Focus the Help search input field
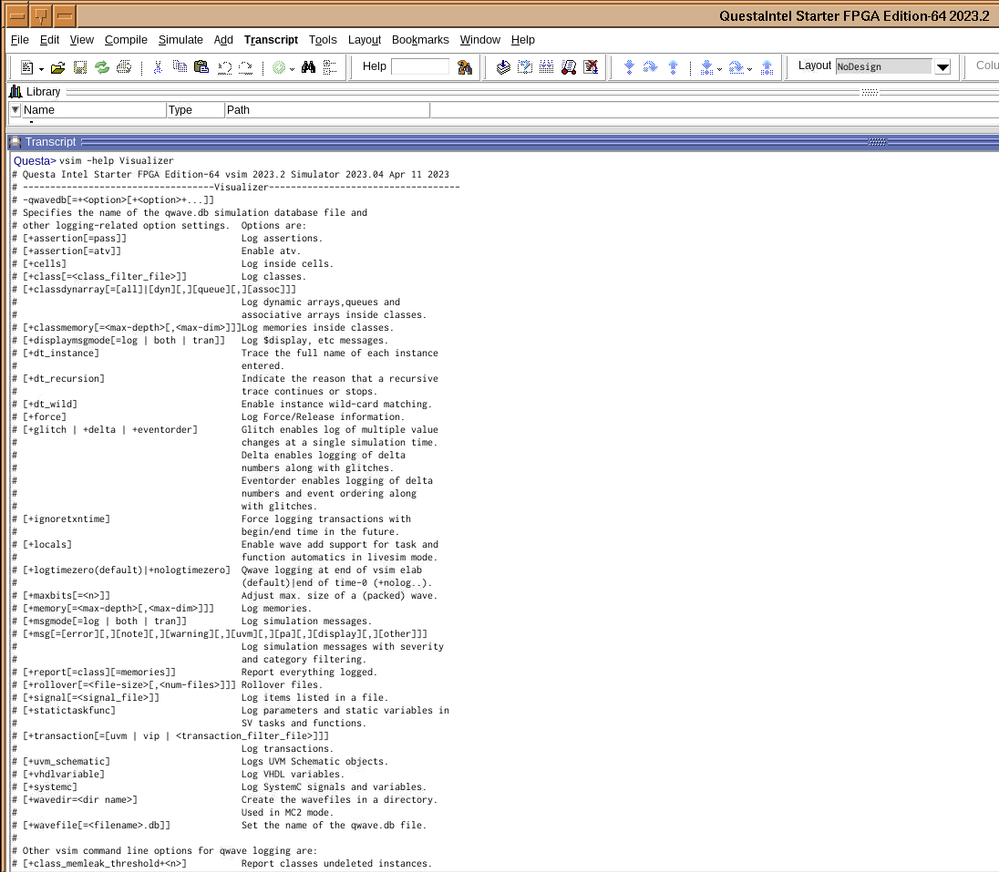 420,66
